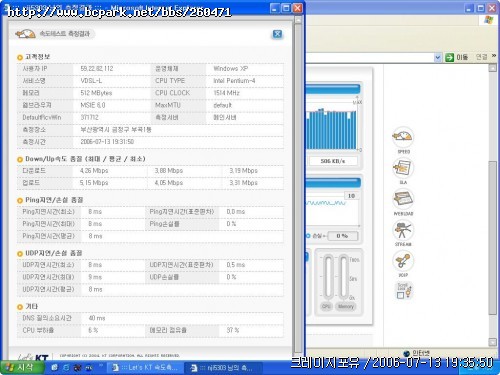This screenshot has height=375, width=500.
Task: Maximize the background browser window
Action: coord(480,8)
